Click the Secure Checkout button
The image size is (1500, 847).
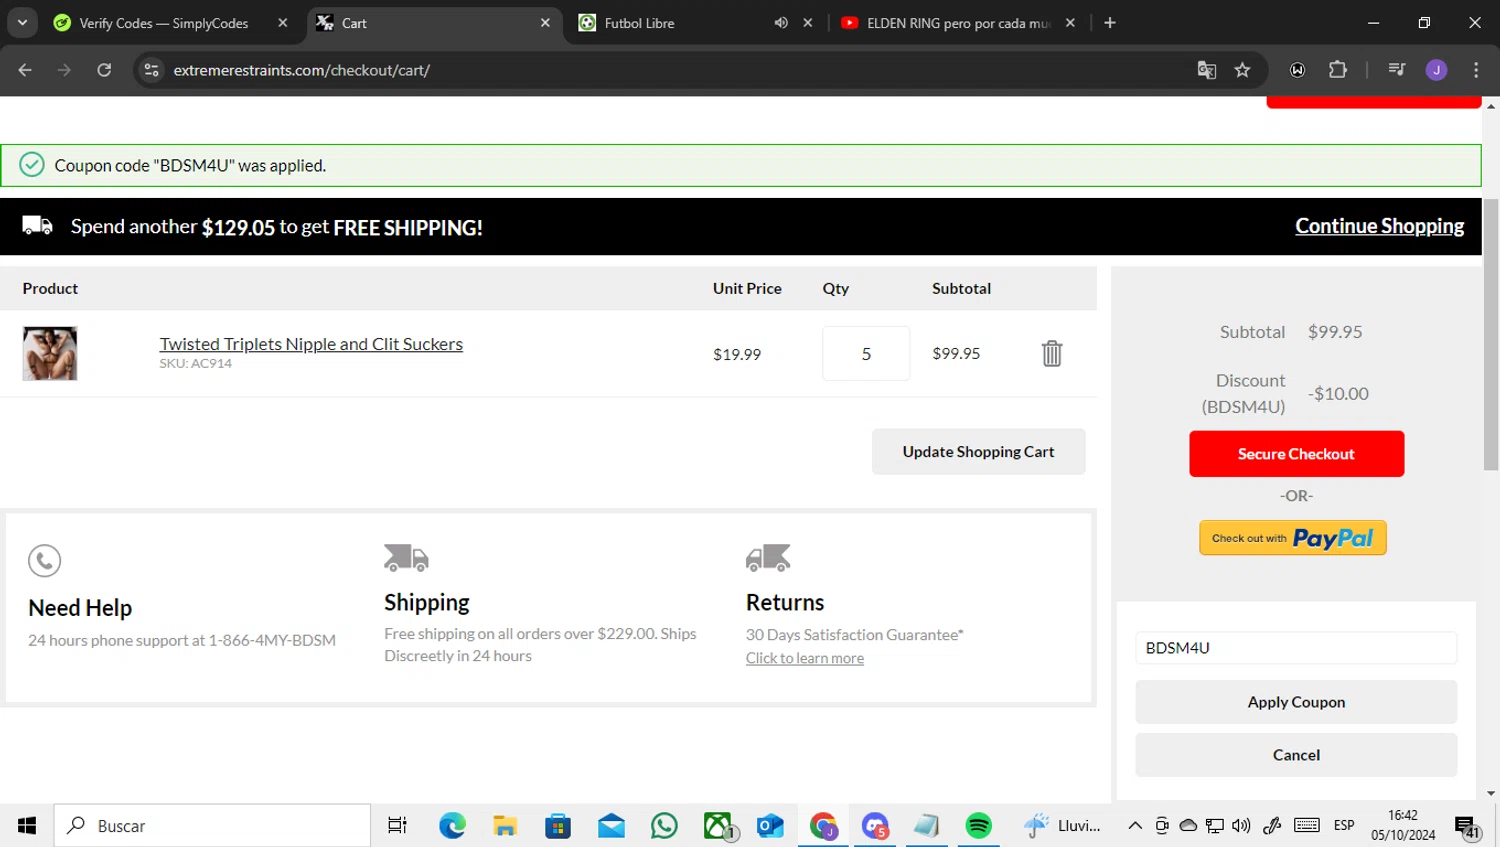pos(1296,454)
